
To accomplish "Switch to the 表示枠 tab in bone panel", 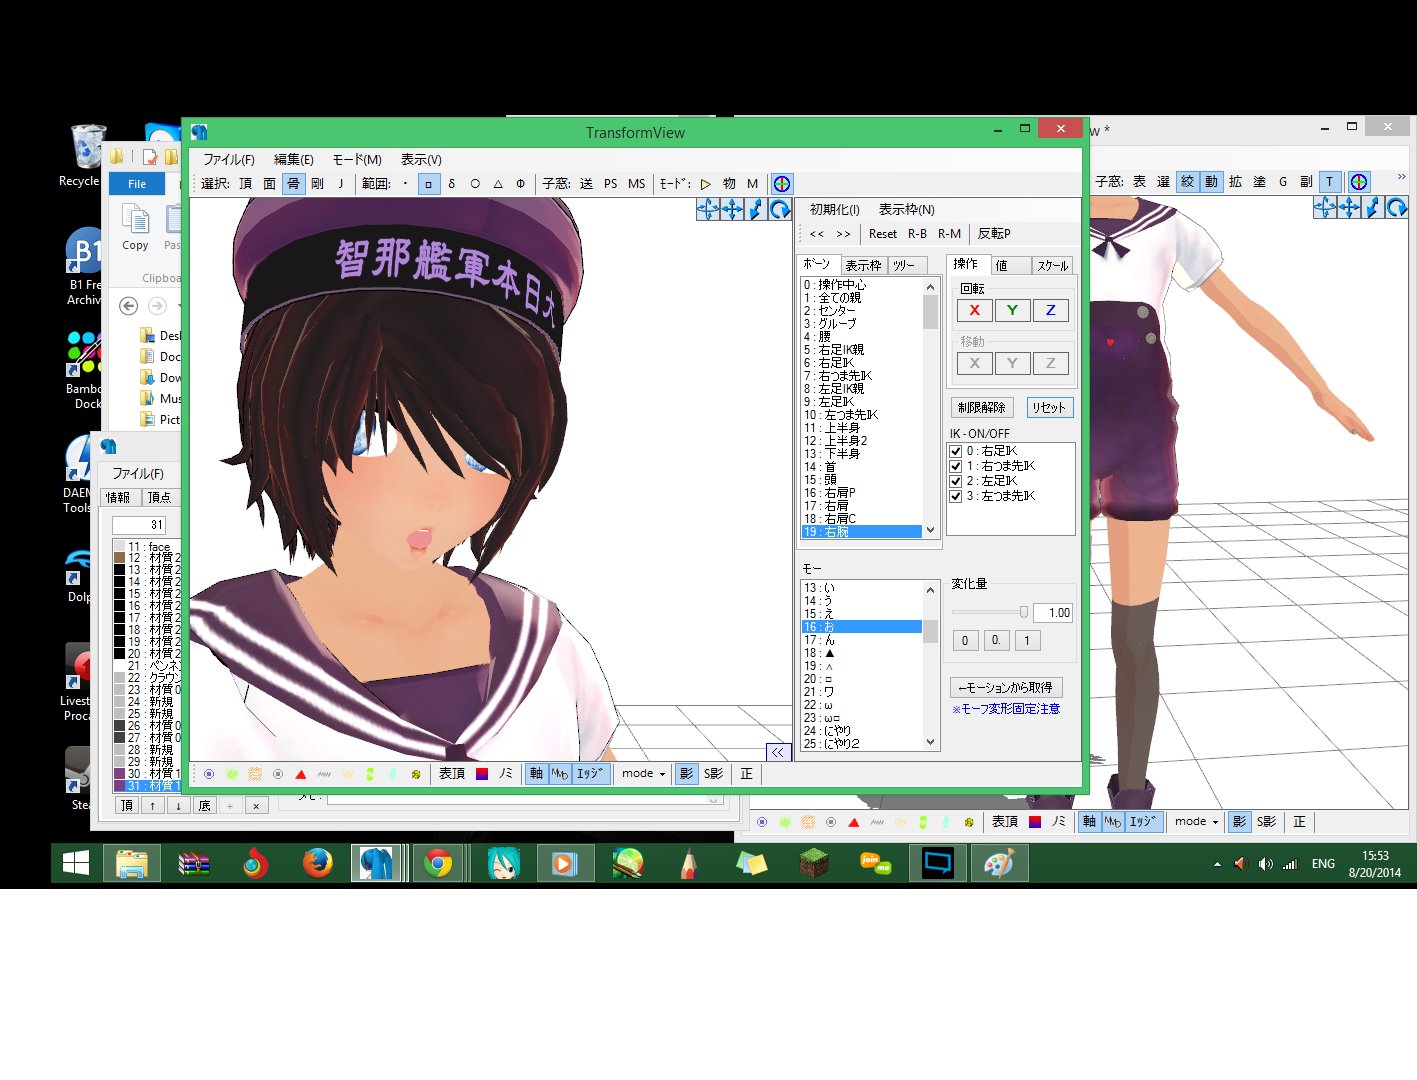I will pyautogui.click(x=864, y=266).
